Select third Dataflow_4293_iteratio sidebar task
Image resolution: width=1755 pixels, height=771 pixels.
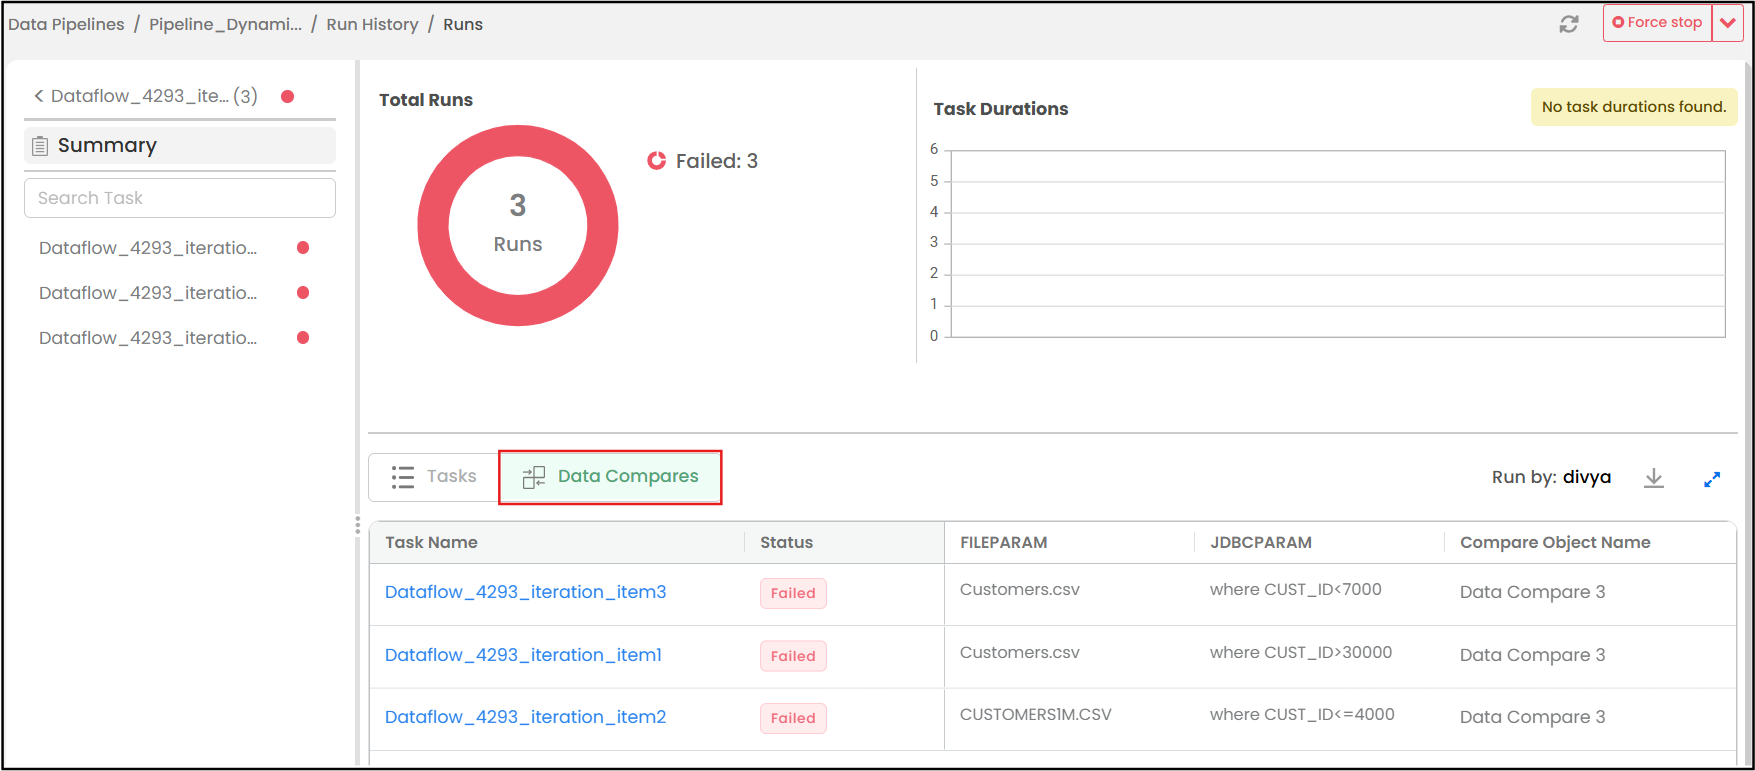[x=148, y=338]
